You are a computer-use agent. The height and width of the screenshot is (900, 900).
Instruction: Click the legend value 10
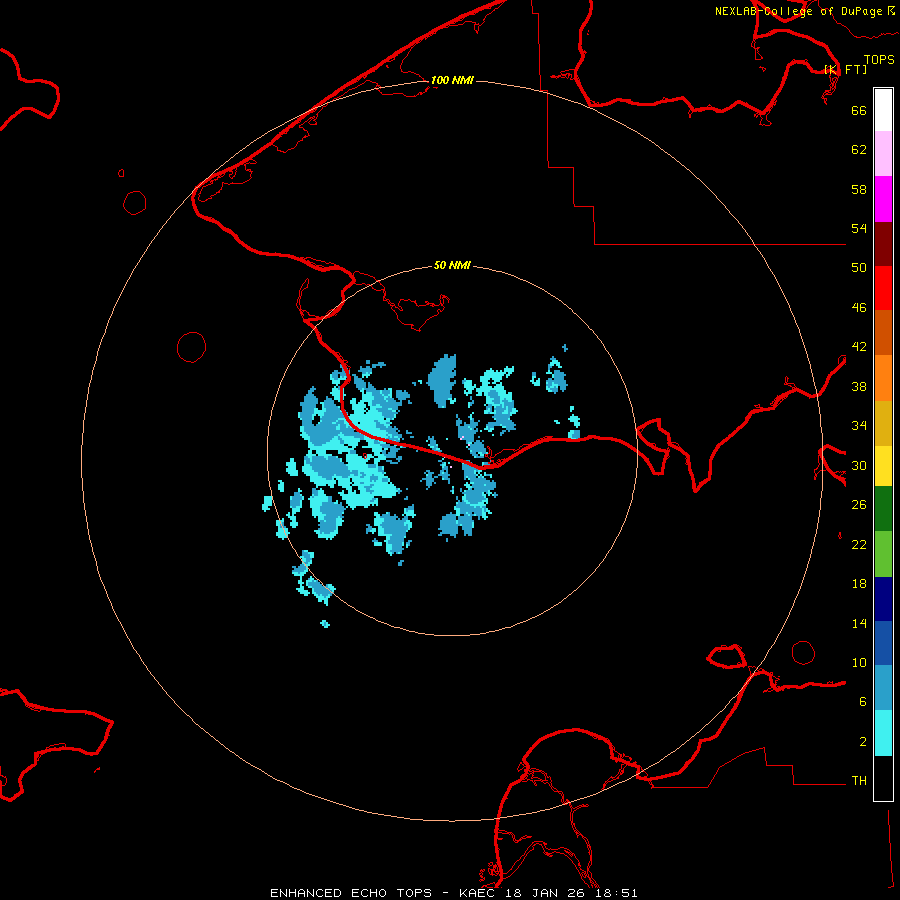click(859, 662)
